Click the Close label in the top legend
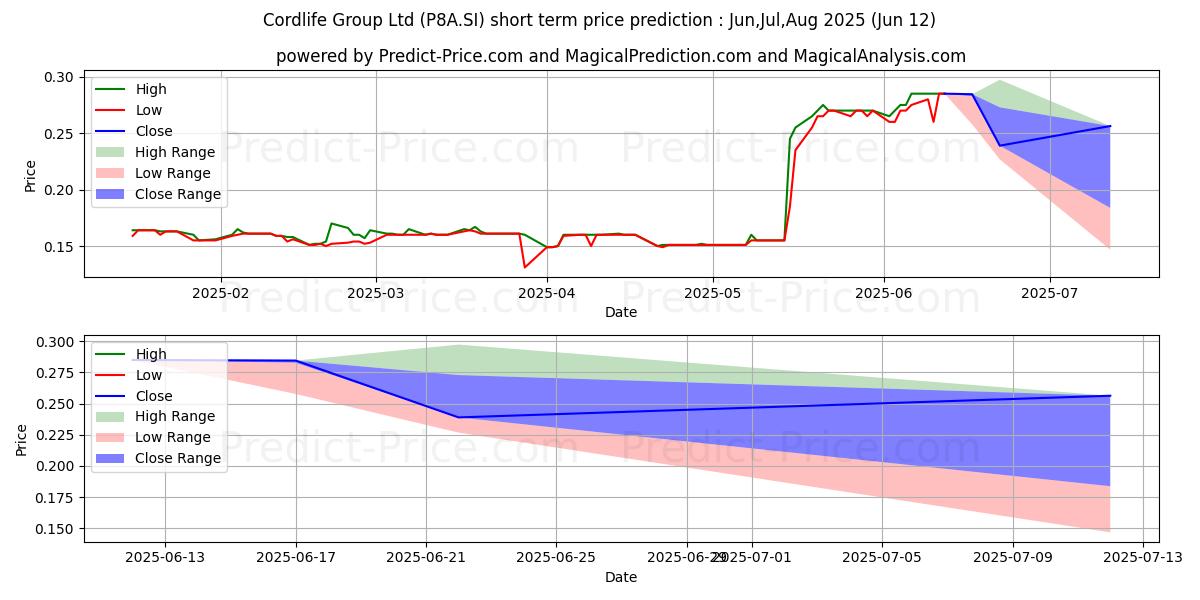The width and height of the screenshot is (1200, 600). point(153,131)
